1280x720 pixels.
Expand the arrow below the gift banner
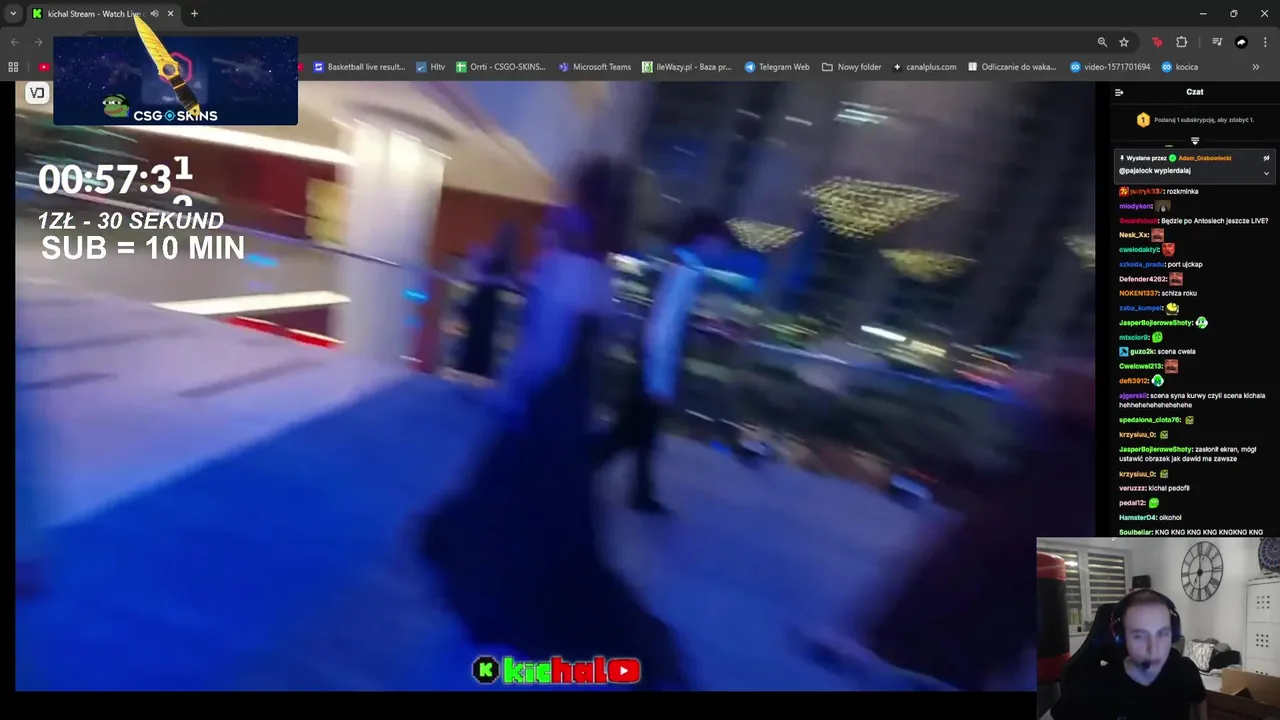pyautogui.click(x=1194, y=141)
